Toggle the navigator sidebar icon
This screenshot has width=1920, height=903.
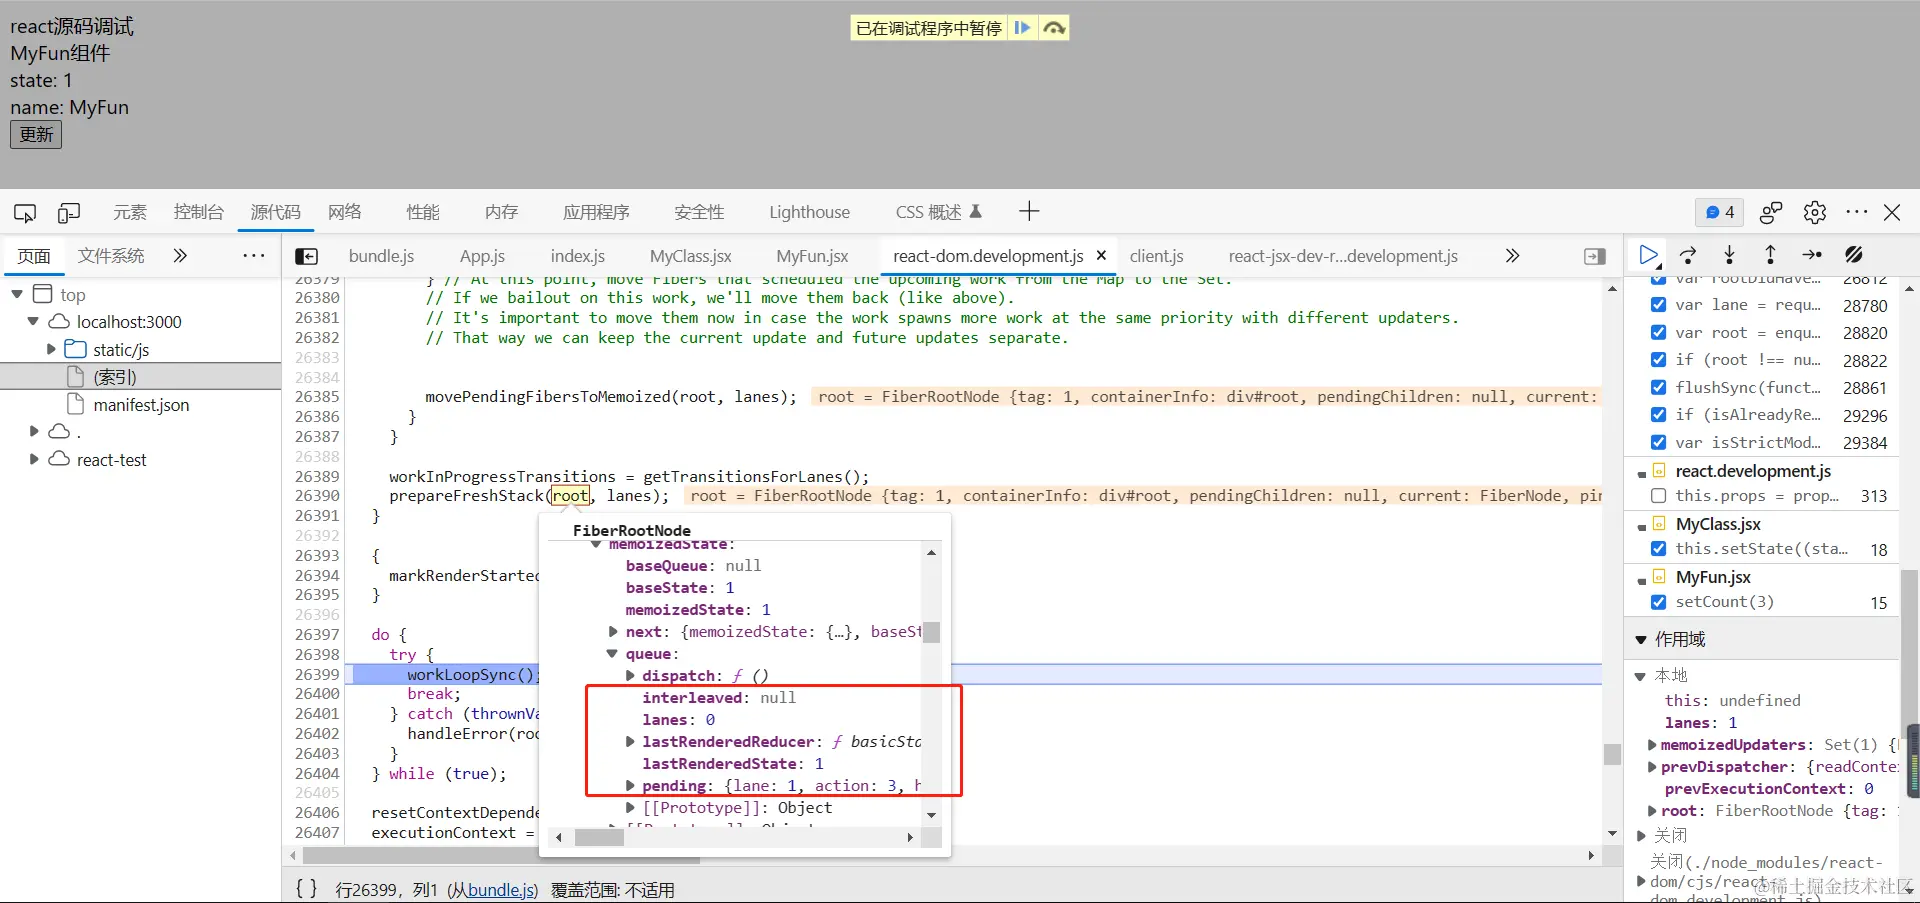(x=307, y=256)
